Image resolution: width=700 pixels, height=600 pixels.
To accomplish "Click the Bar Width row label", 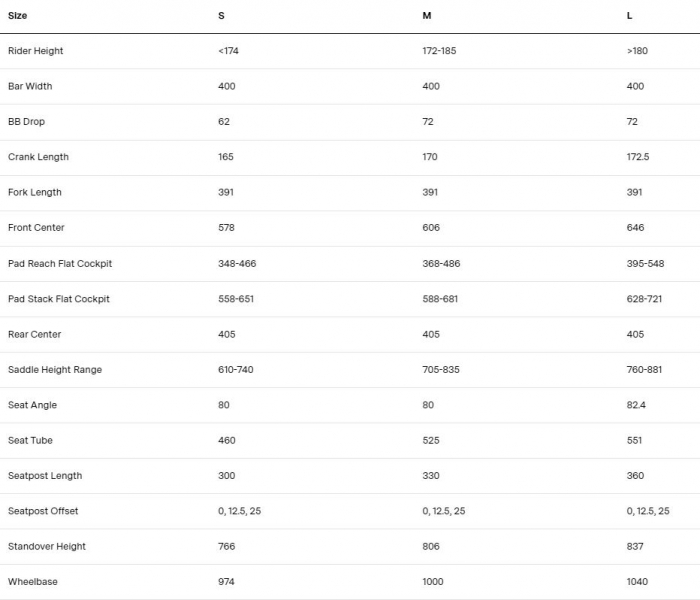I will point(30,86).
